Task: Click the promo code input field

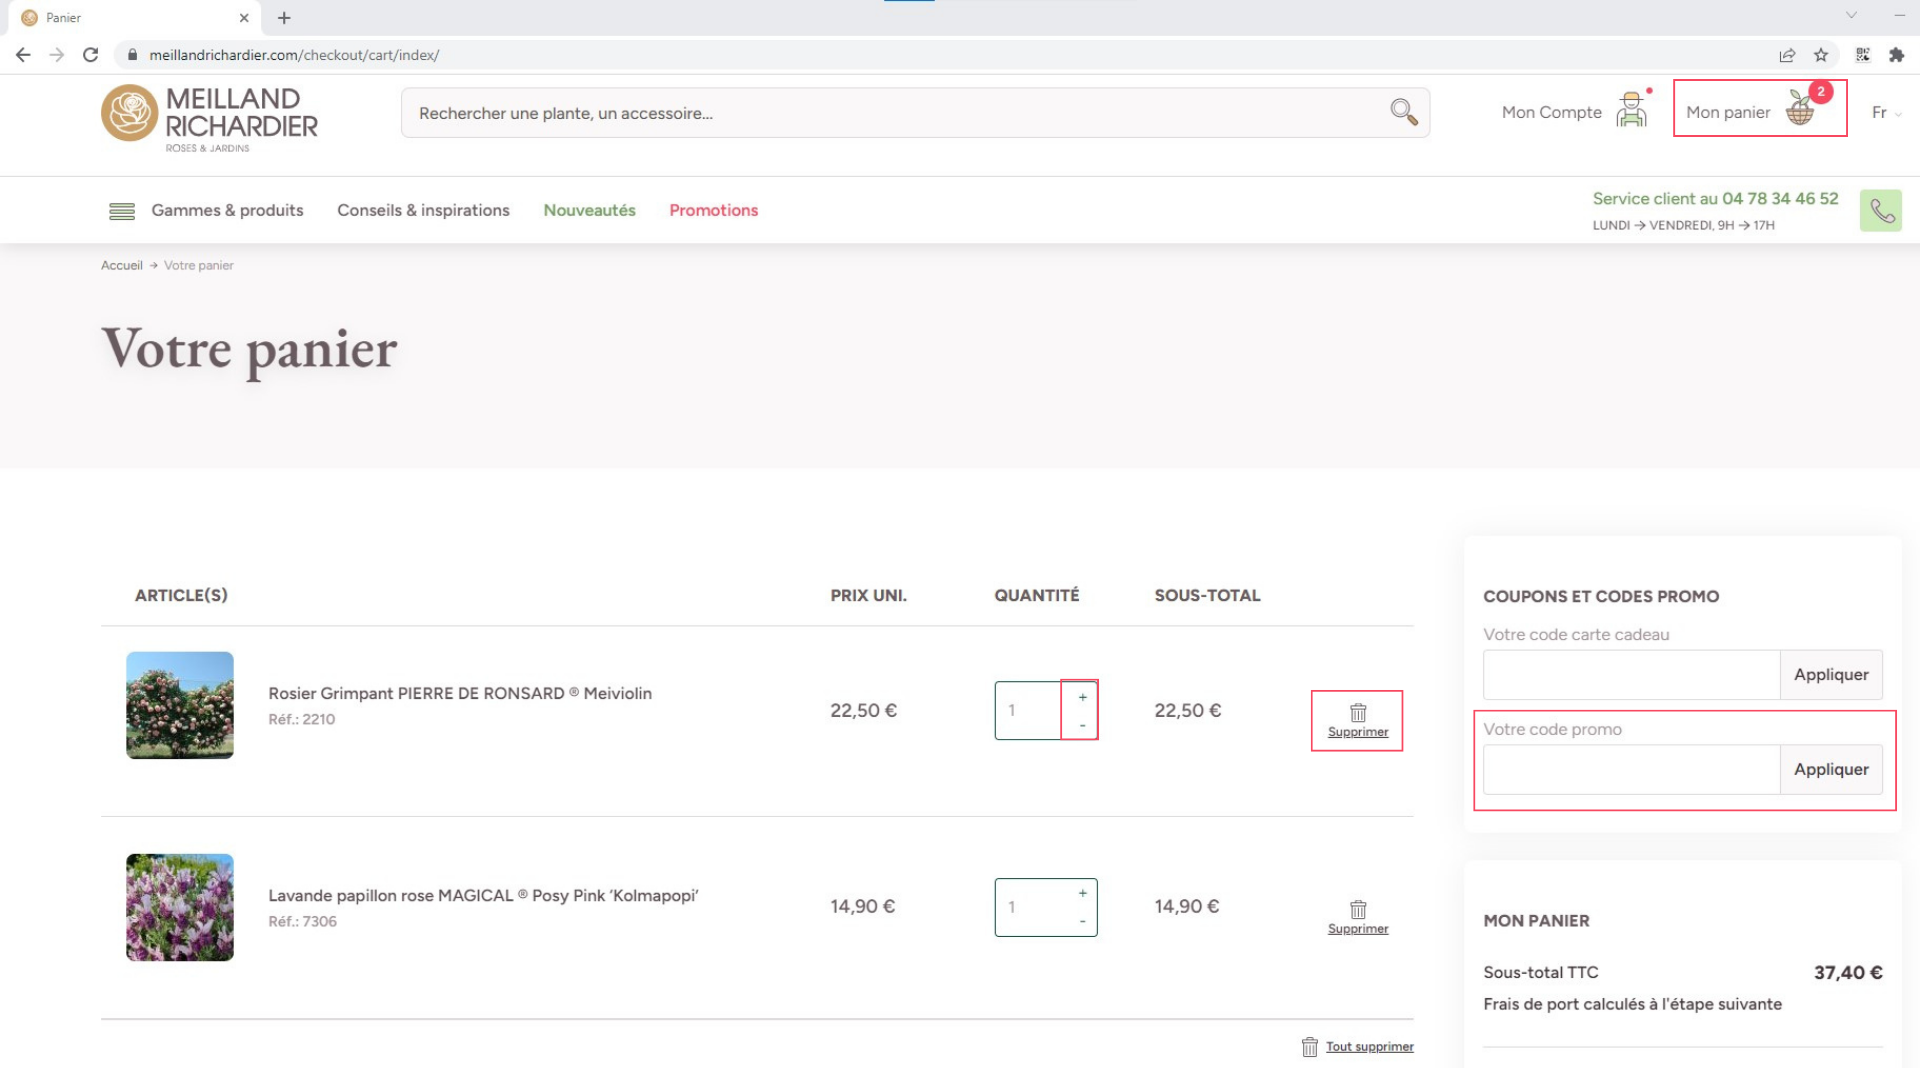Action: [1631, 770]
